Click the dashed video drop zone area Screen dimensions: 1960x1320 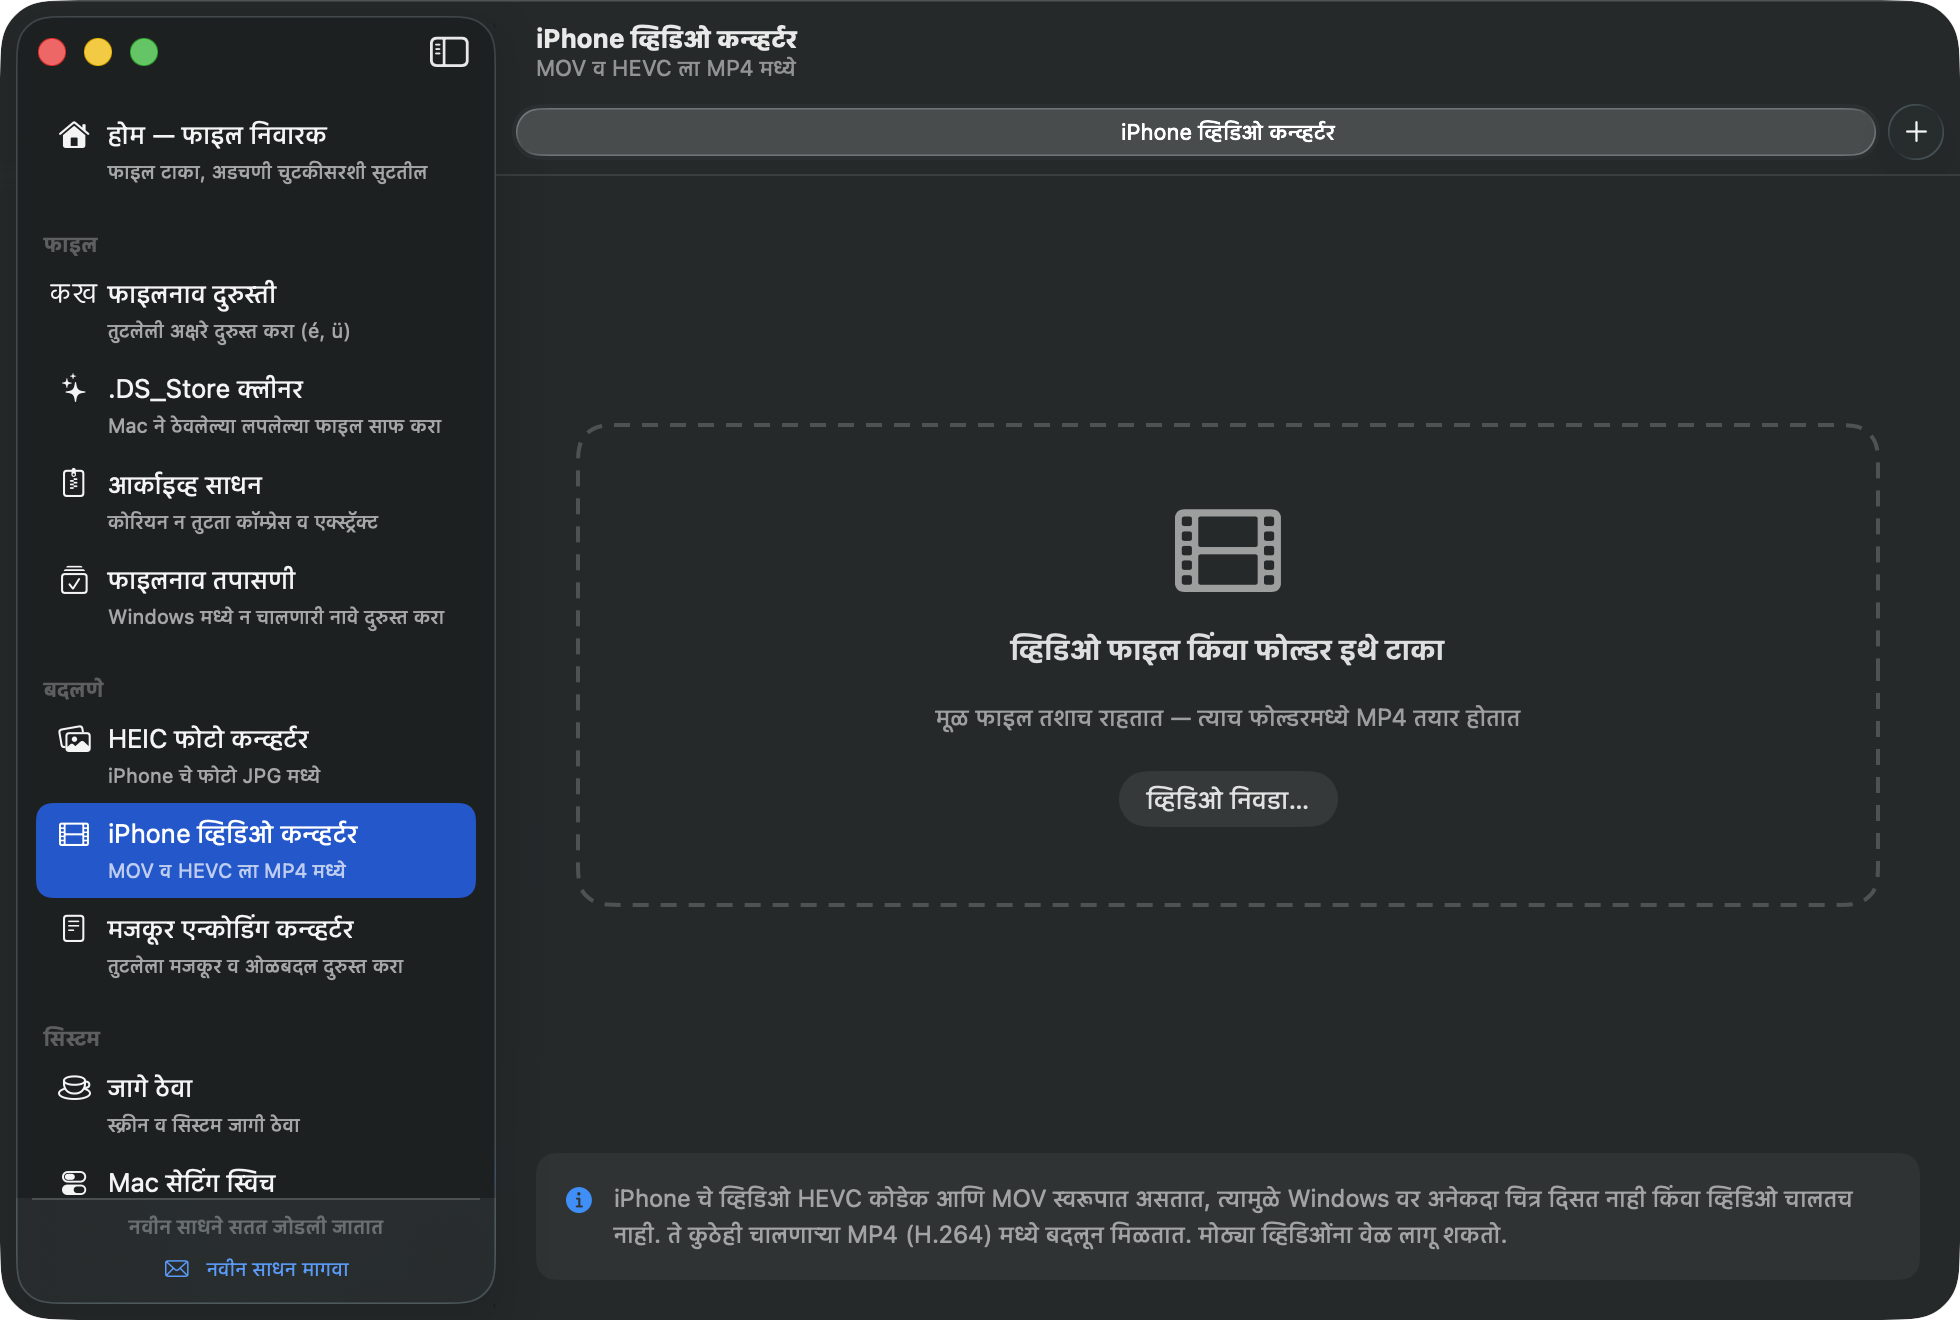click(x=1227, y=665)
